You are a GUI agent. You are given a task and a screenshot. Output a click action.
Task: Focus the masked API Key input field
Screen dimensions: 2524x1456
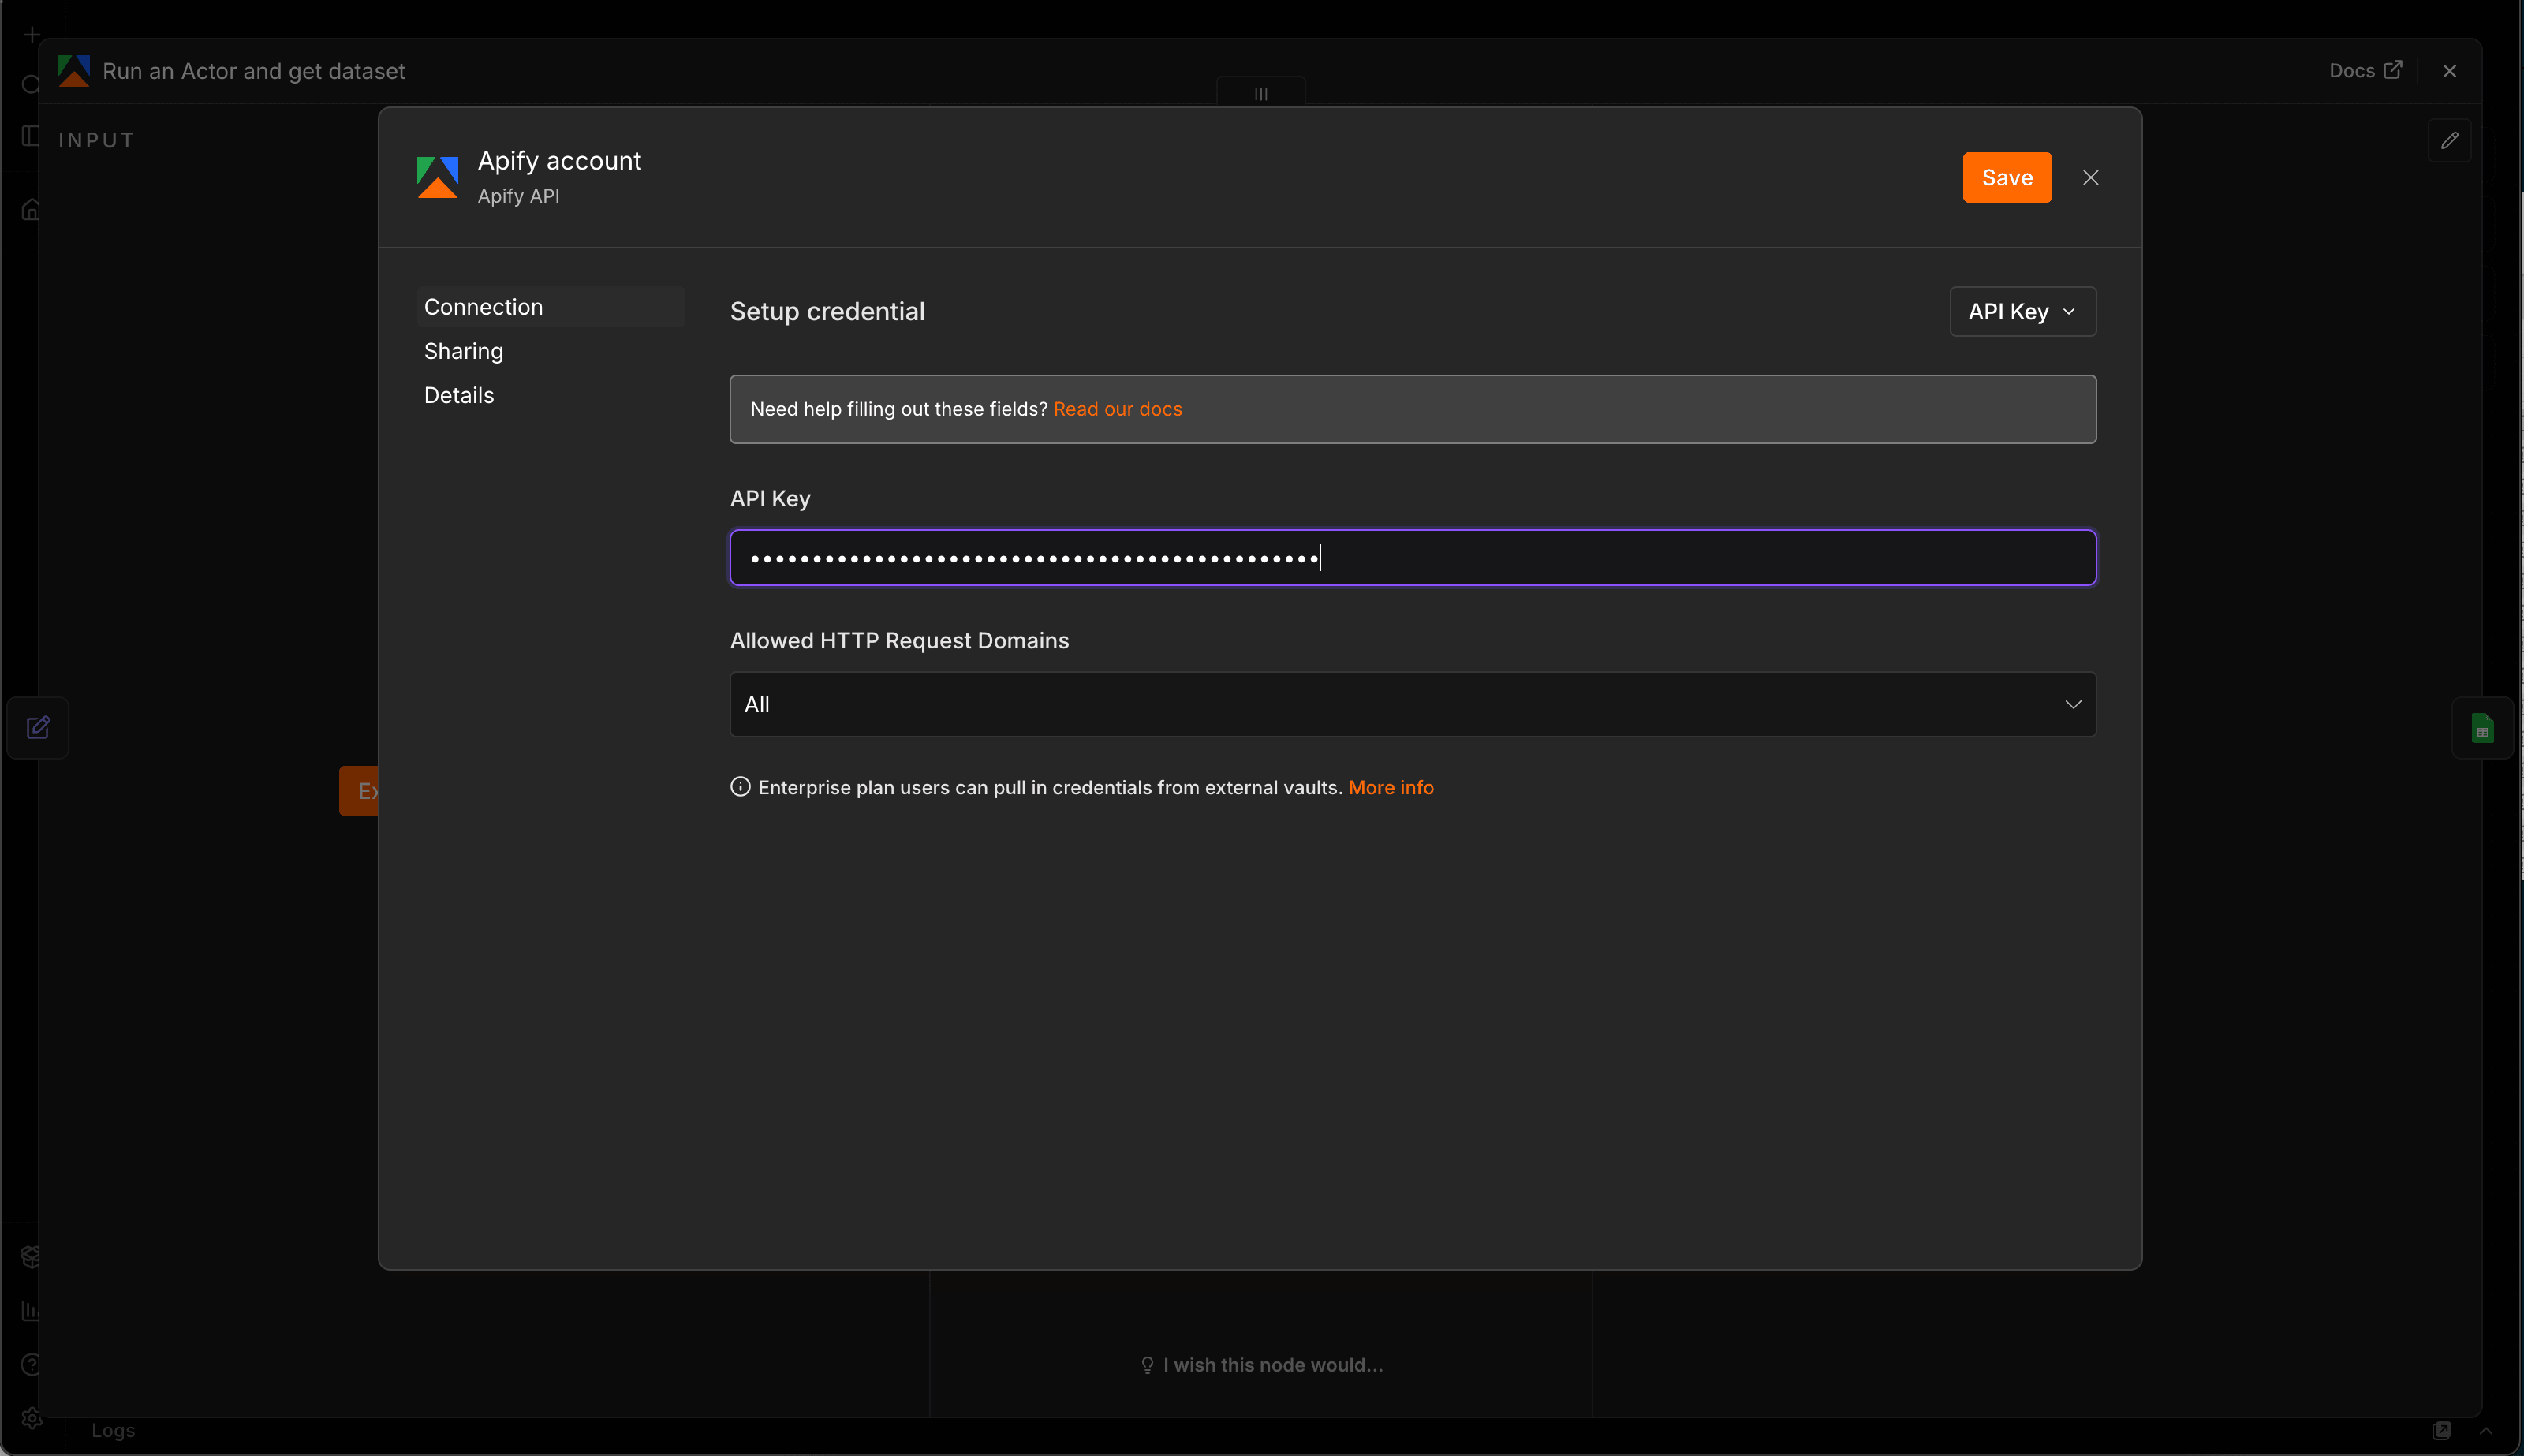1412,558
